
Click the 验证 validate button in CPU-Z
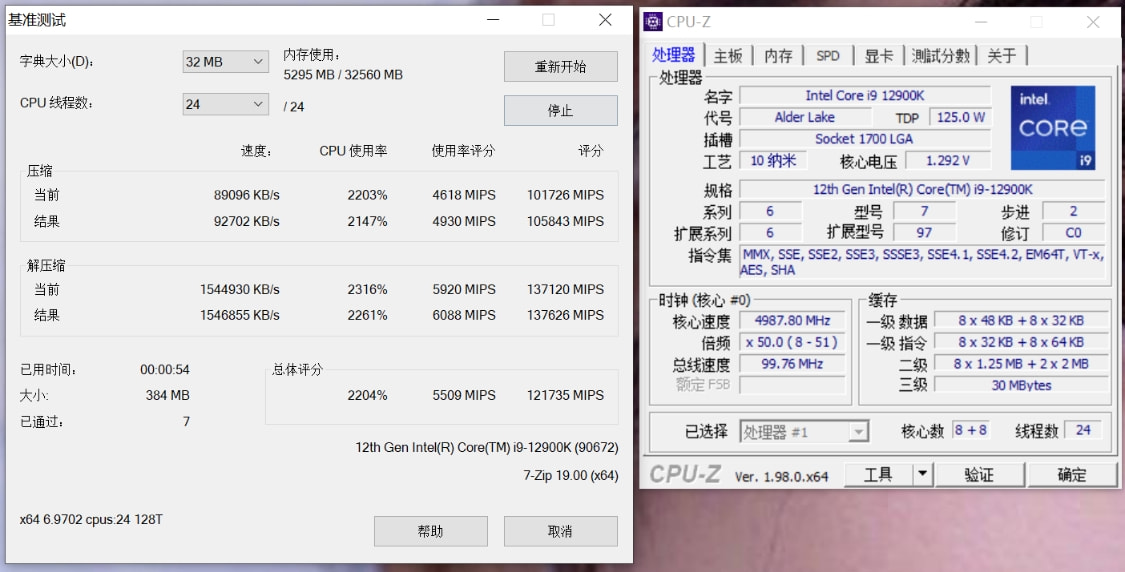pos(979,474)
